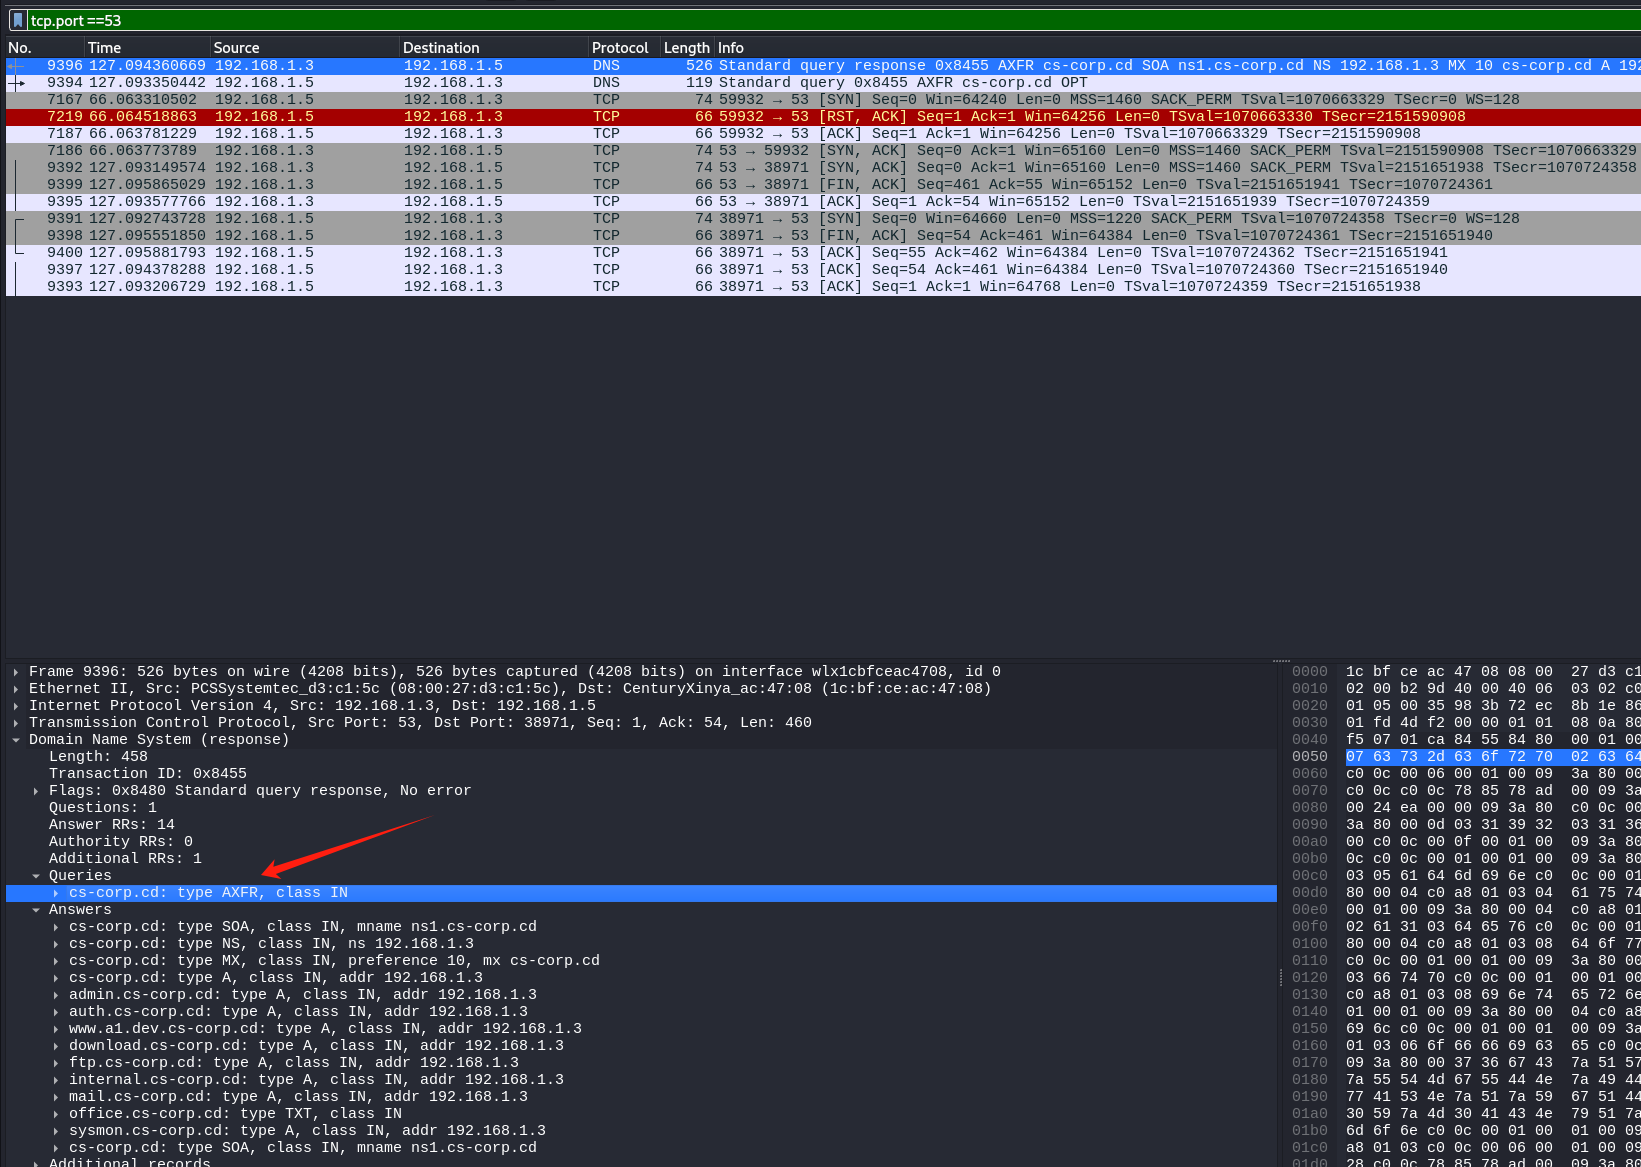1641x1167 pixels.
Task: Select packet 9393 ACK Win=64768
Action: 823,287
